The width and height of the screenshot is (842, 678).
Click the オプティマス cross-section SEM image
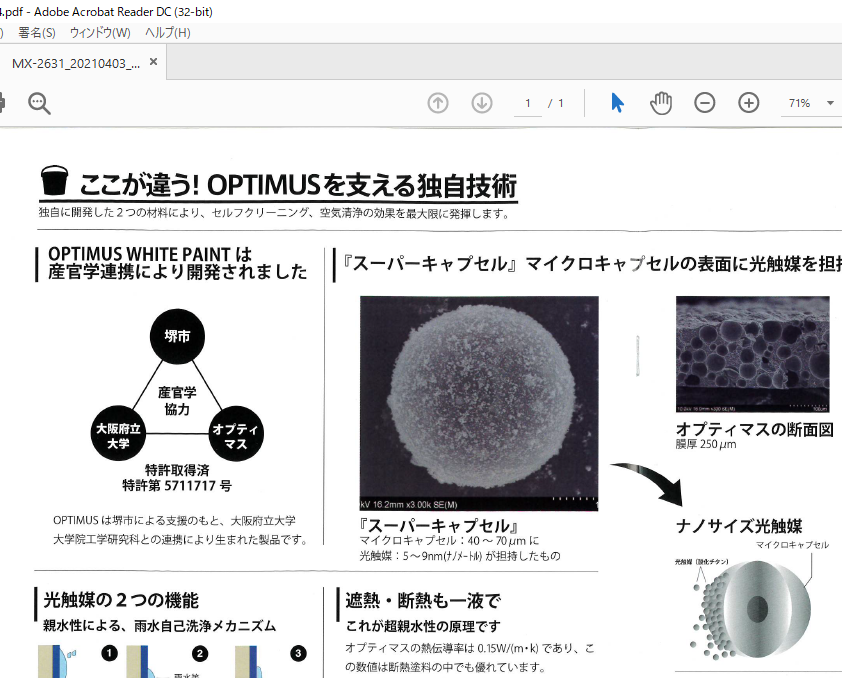752,354
